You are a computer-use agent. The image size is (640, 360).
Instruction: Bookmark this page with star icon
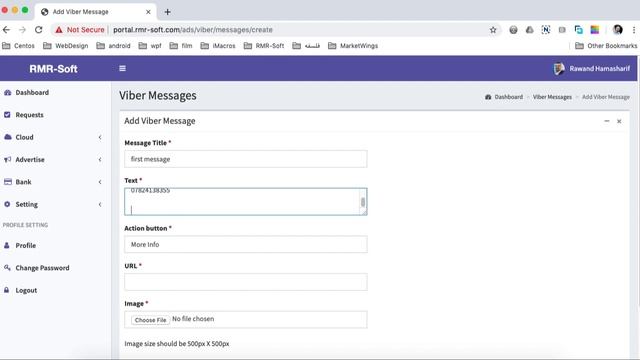click(493, 30)
